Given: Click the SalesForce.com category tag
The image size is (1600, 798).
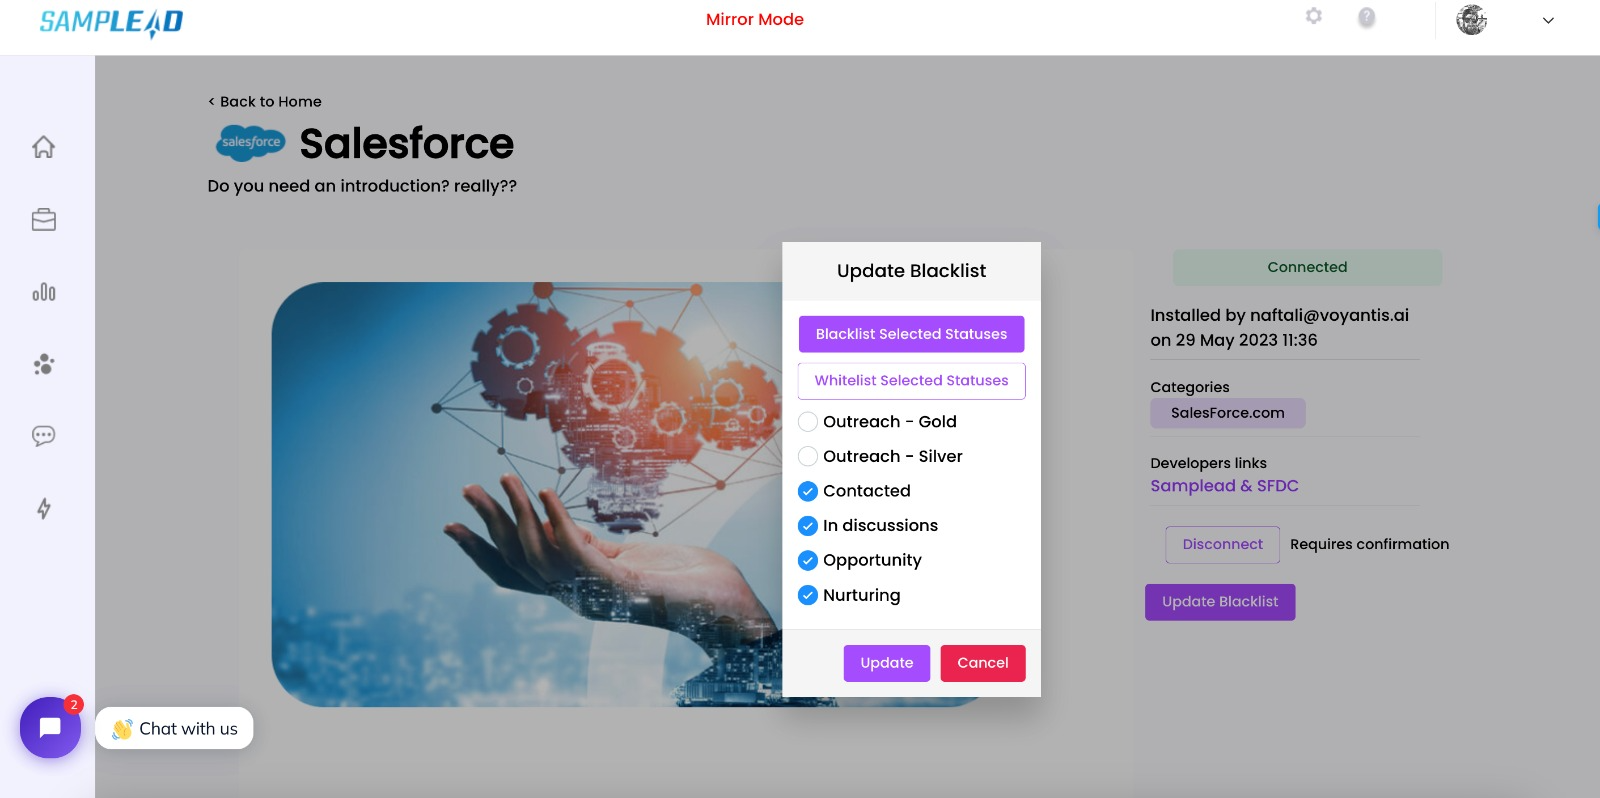Looking at the screenshot, I should click(1227, 413).
